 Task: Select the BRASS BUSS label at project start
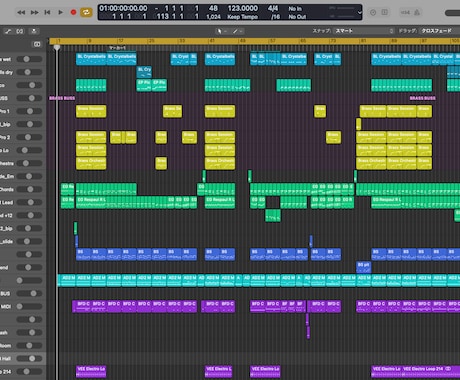62,98
